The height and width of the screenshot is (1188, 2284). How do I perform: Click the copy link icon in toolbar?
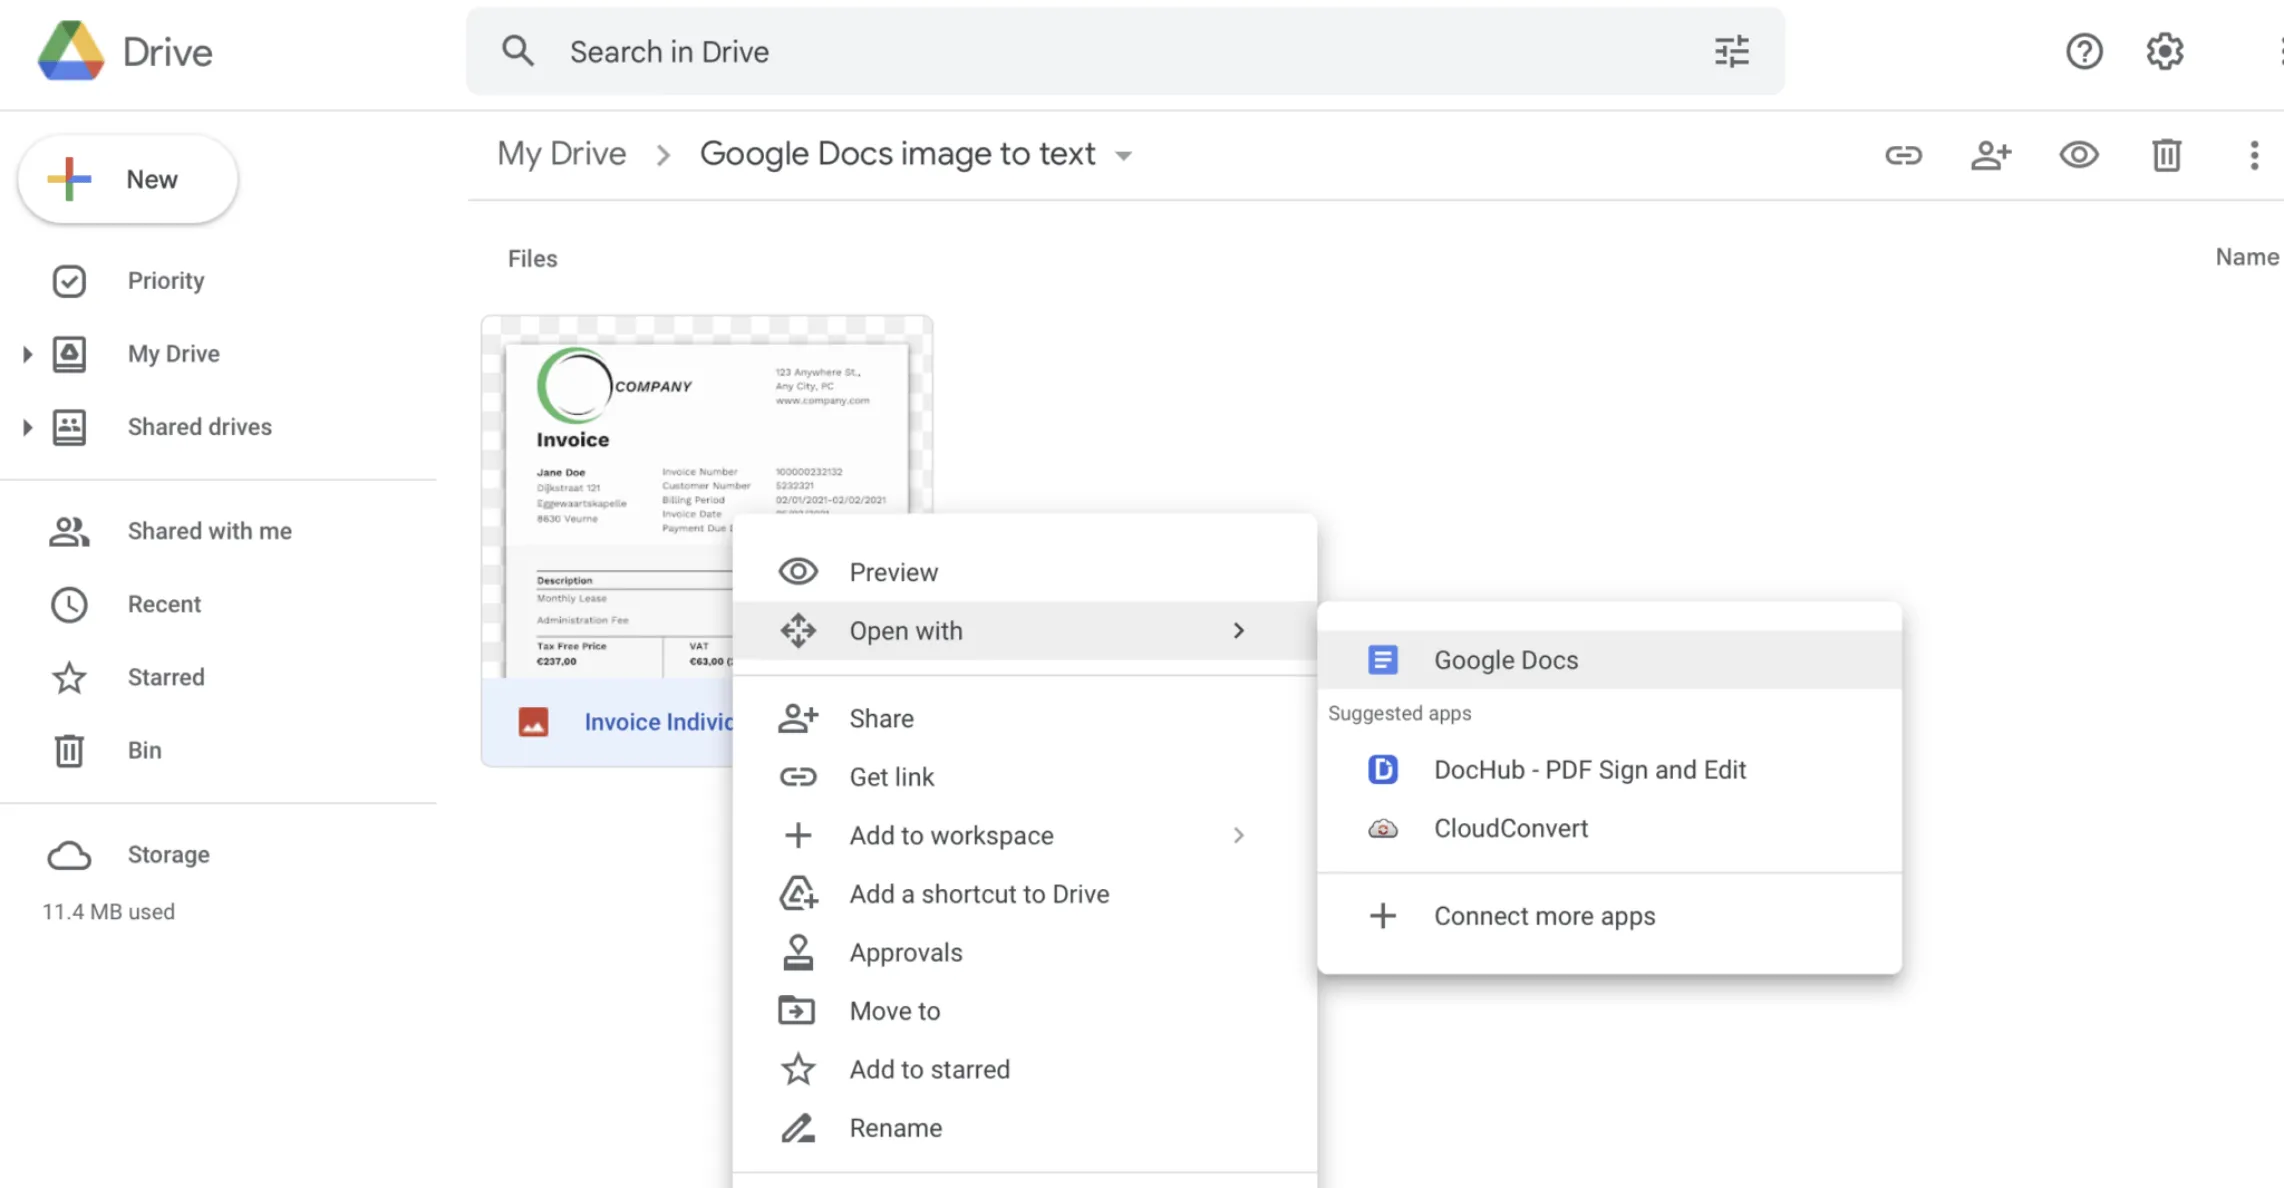1903,154
